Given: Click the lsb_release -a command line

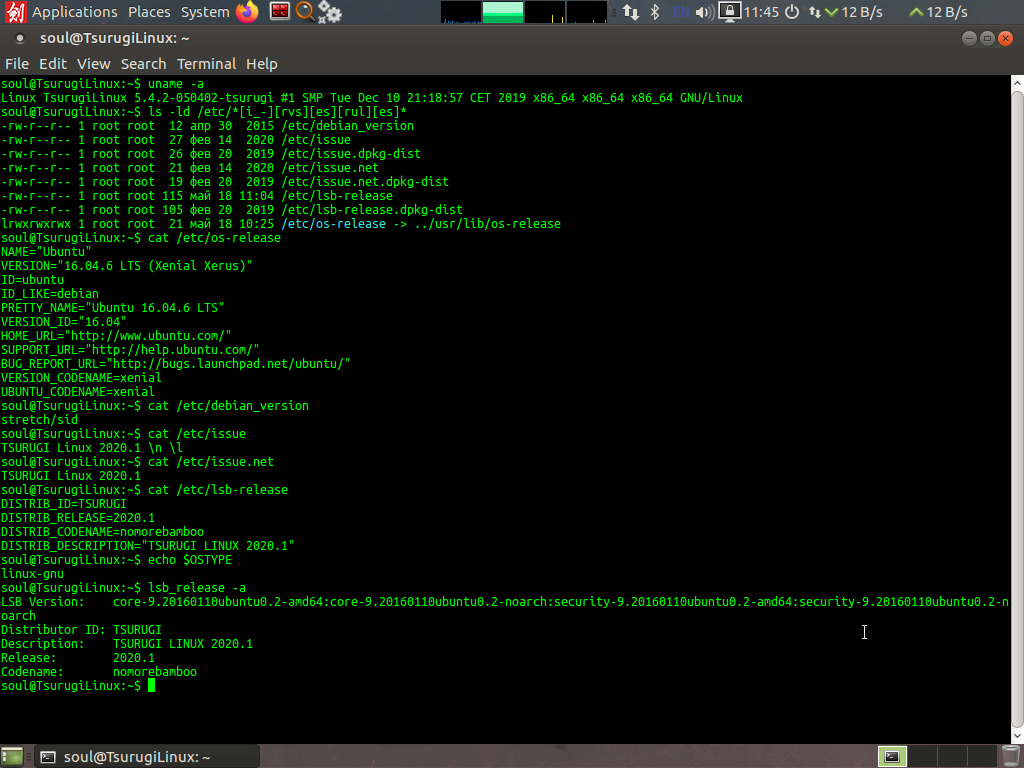Looking at the screenshot, I should click(123, 588).
